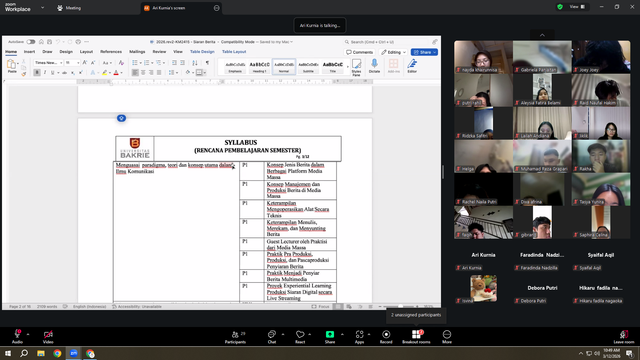The height and width of the screenshot is (360, 640).
Task: Open the Editing mode dropdown
Action: (393, 52)
